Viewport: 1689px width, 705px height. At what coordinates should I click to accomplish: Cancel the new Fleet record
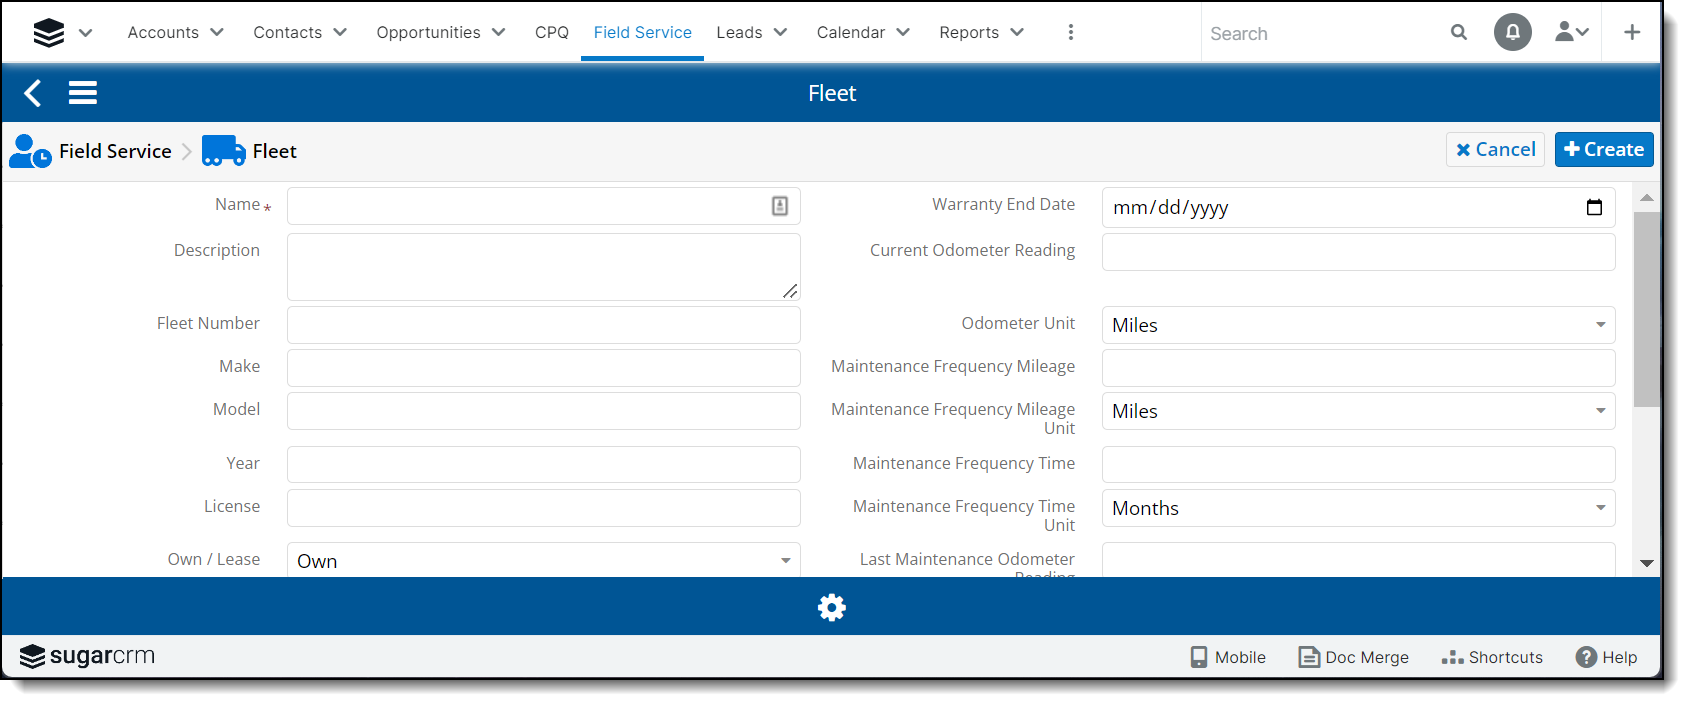tap(1495, 149)
